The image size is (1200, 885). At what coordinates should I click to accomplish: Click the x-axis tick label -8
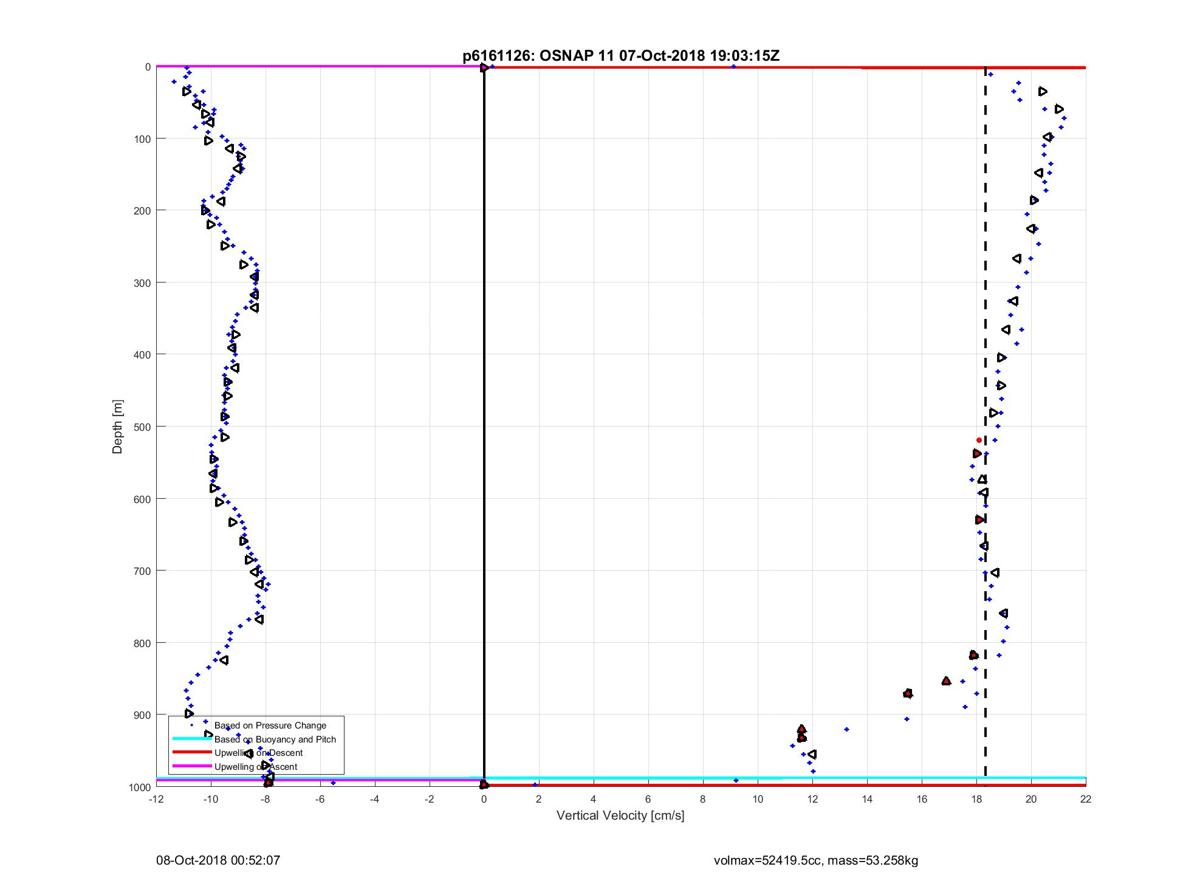pyautogui.click(x=265, y=798)
